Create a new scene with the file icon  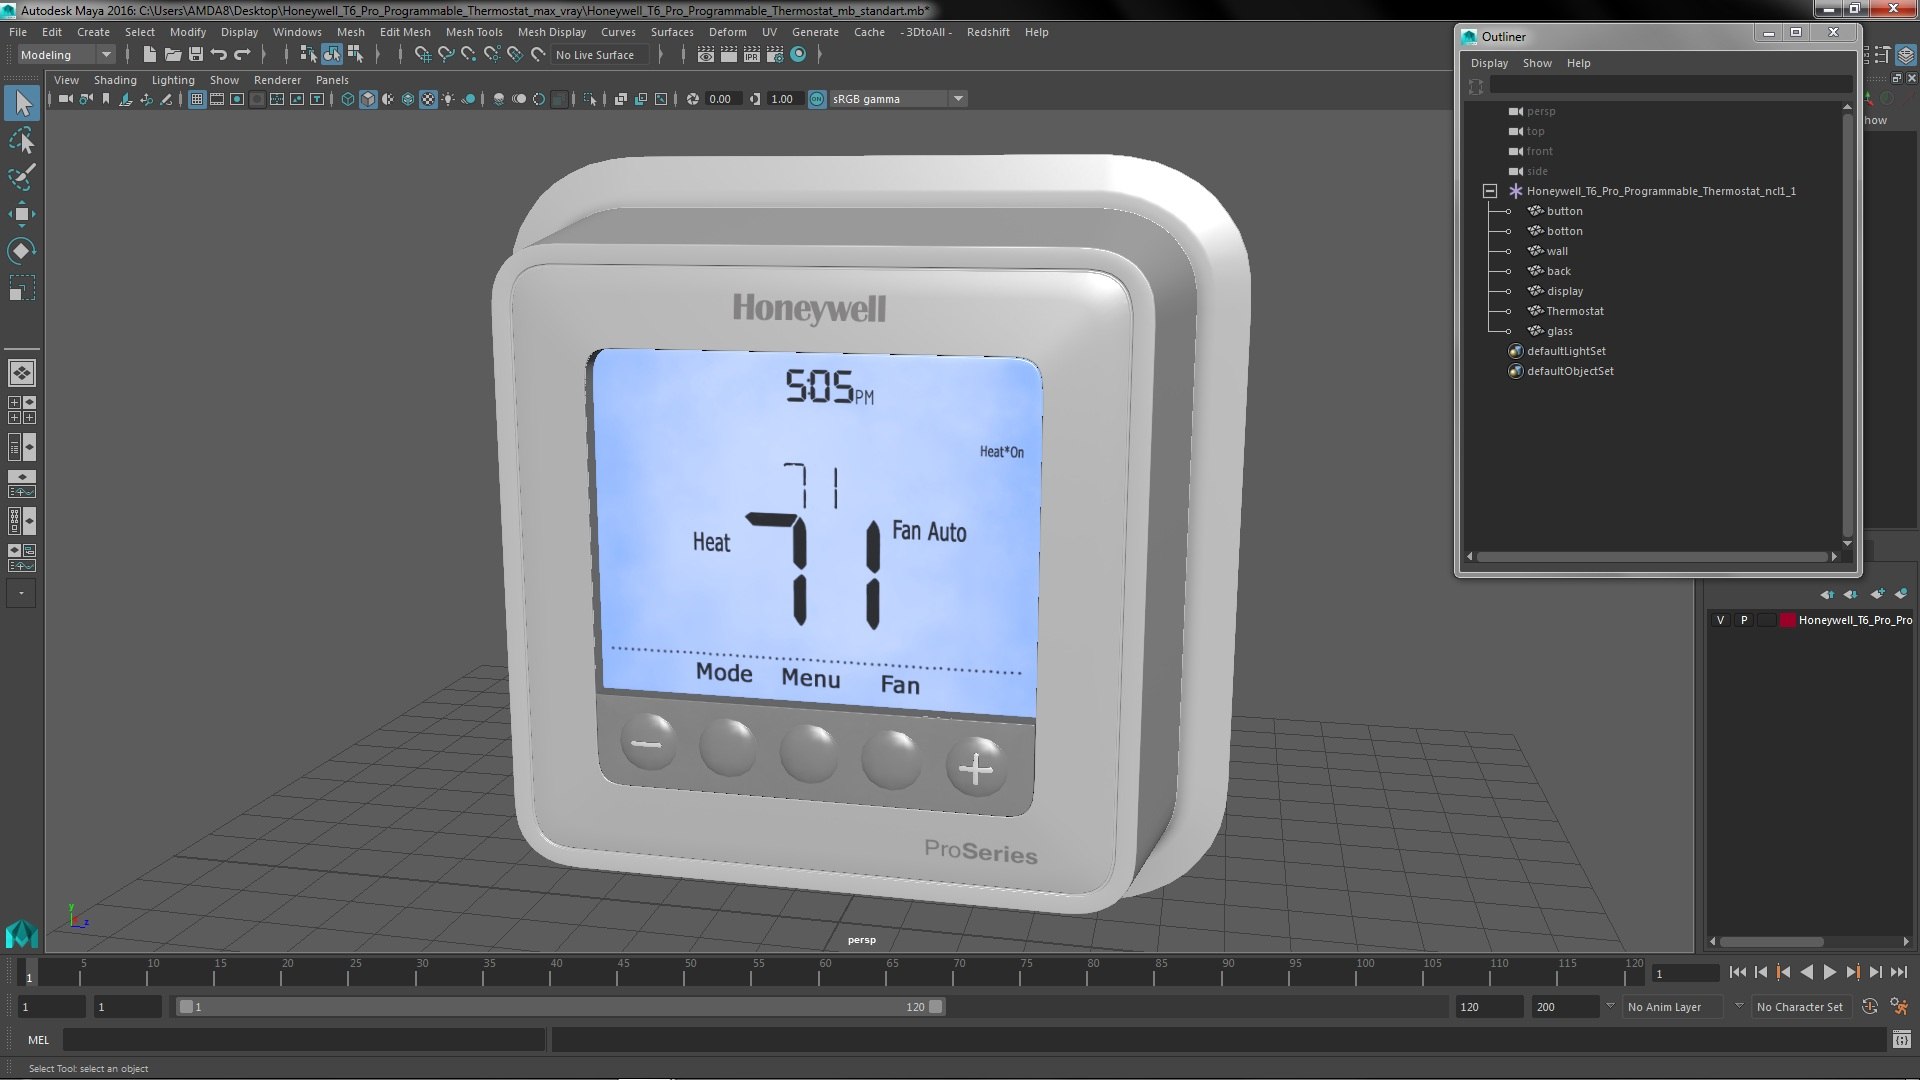pos(150,55)
